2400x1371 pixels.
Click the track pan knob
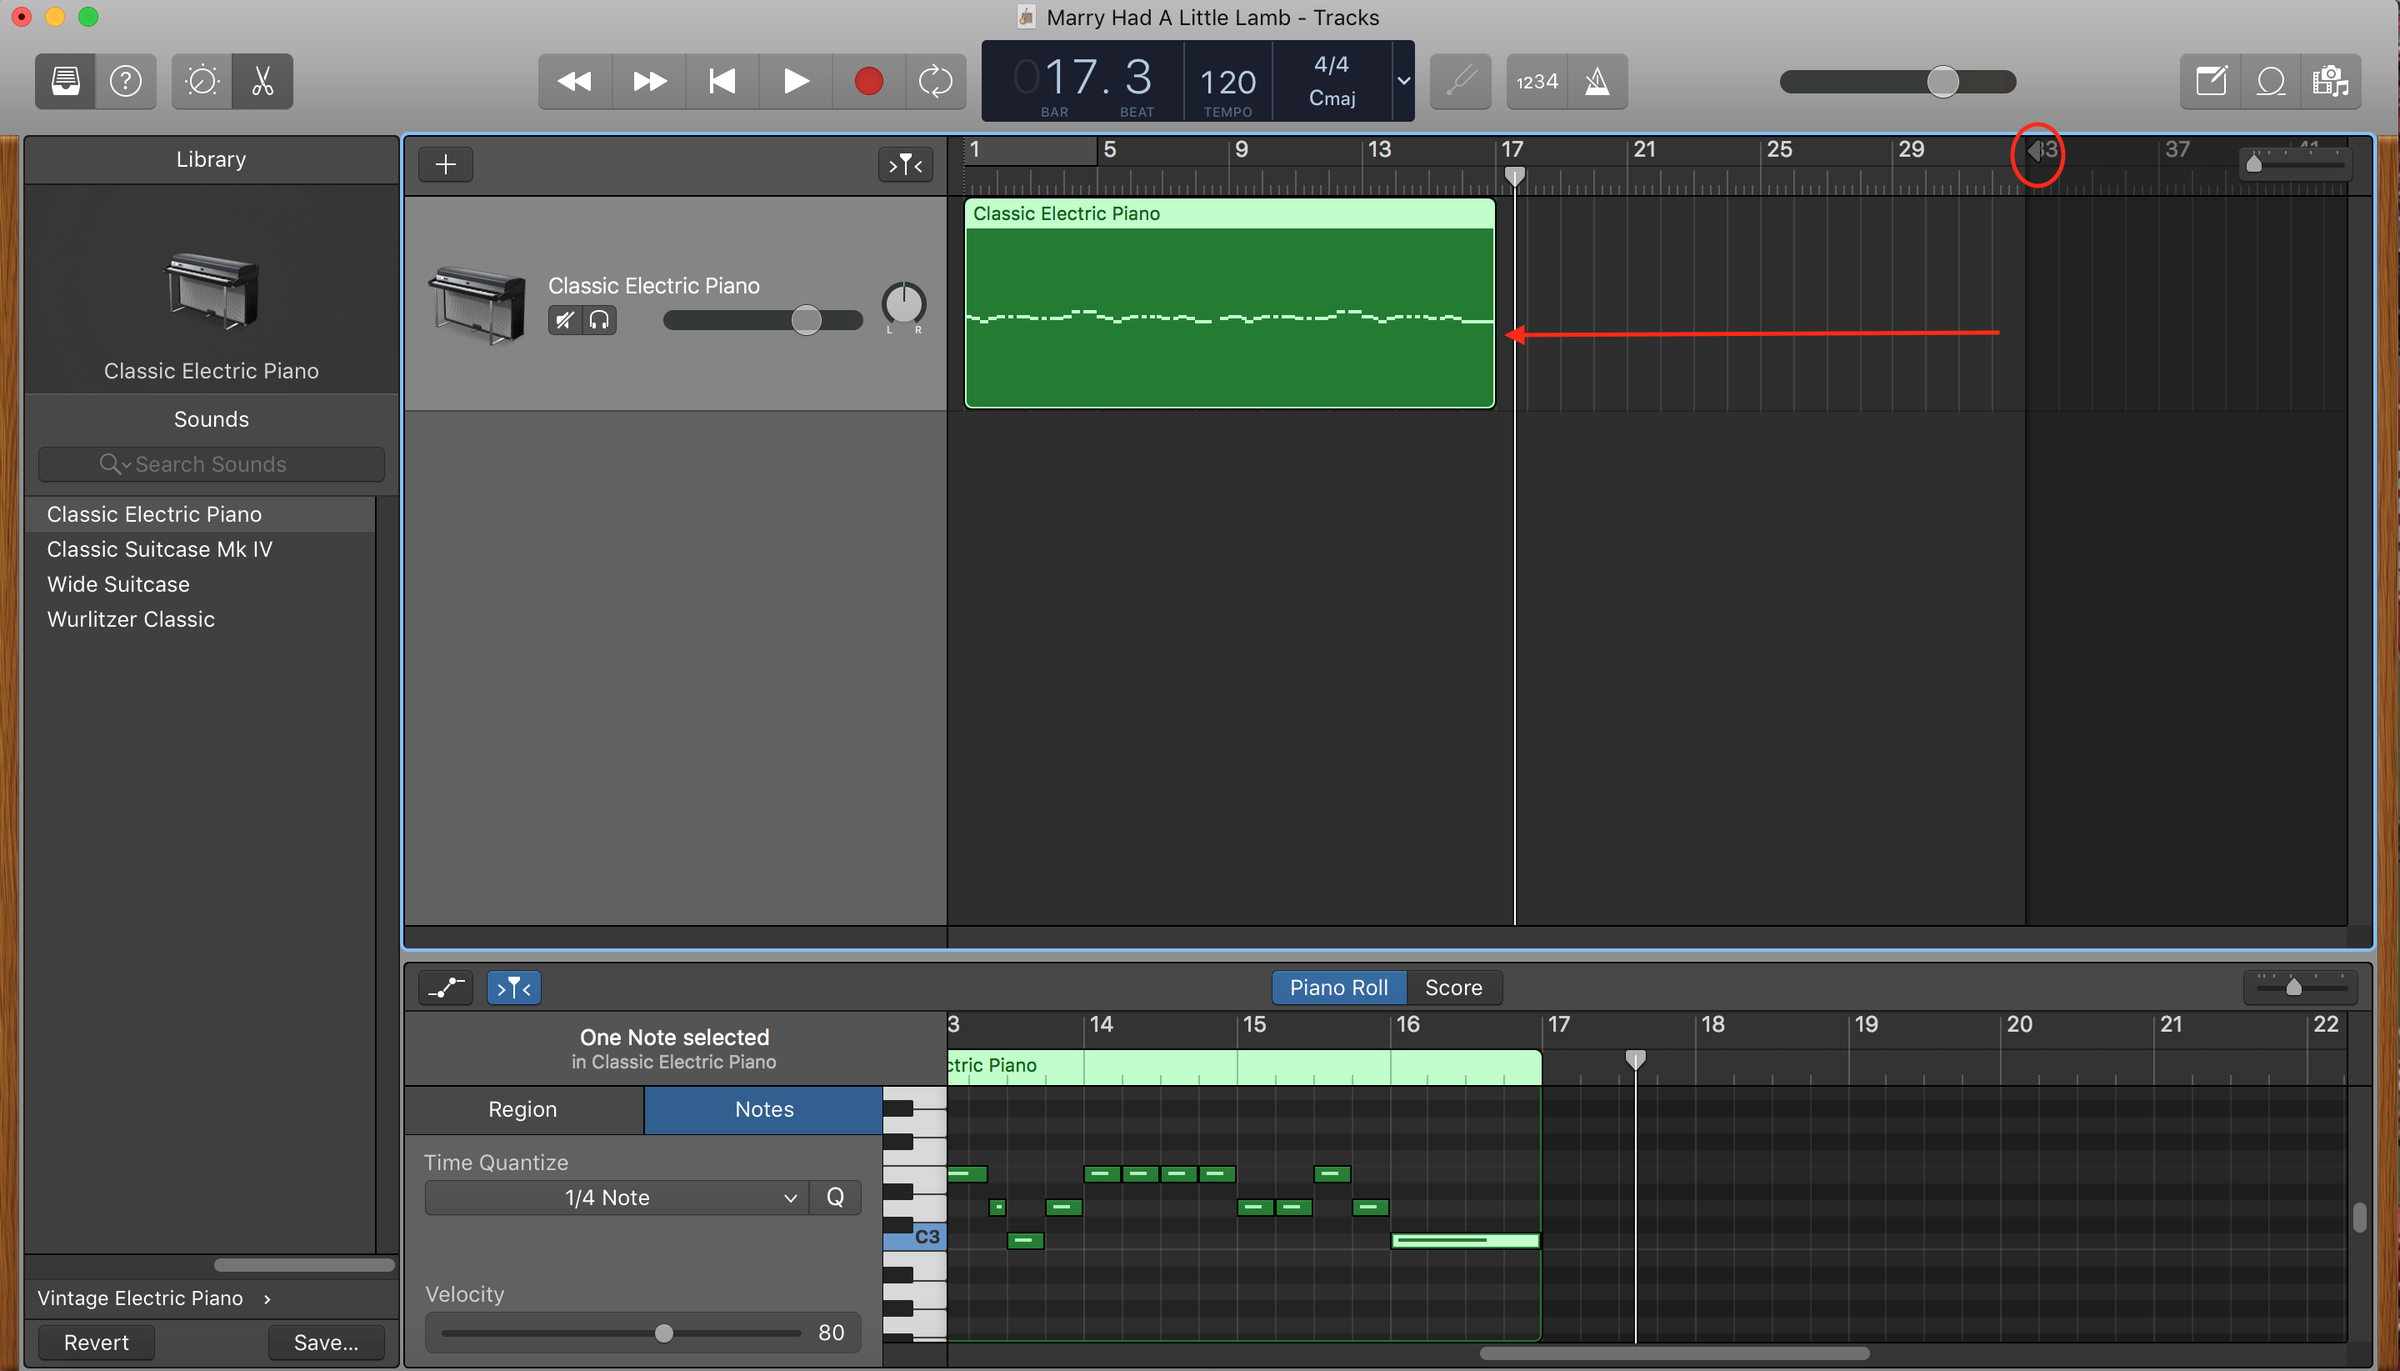pyautogui.click(x=904, y=304)
